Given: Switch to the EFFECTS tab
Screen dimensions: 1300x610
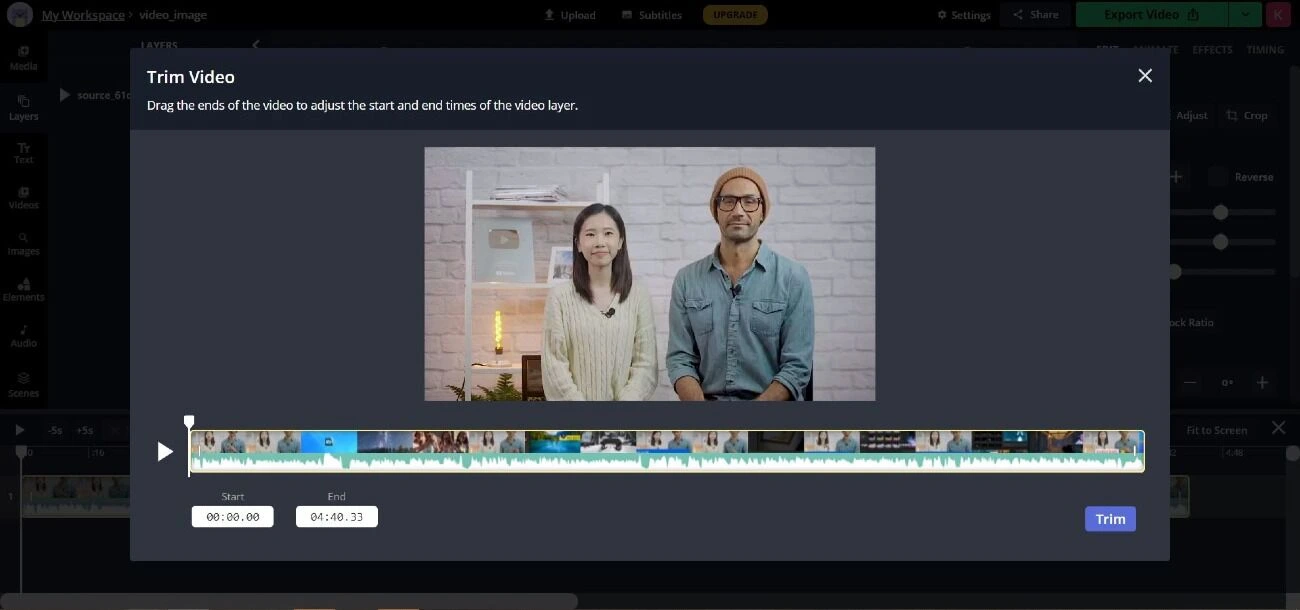Looking at the screenshot, I should 1212,49.
